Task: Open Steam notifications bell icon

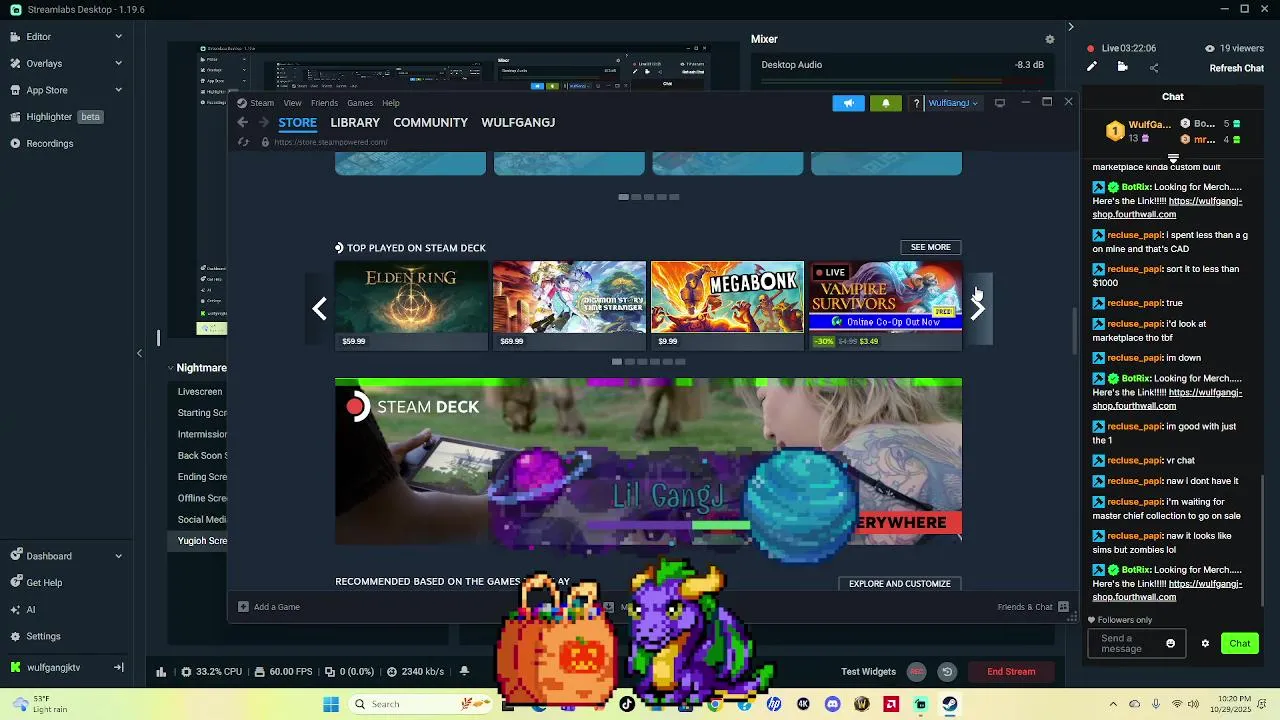Action: (885, 103)
